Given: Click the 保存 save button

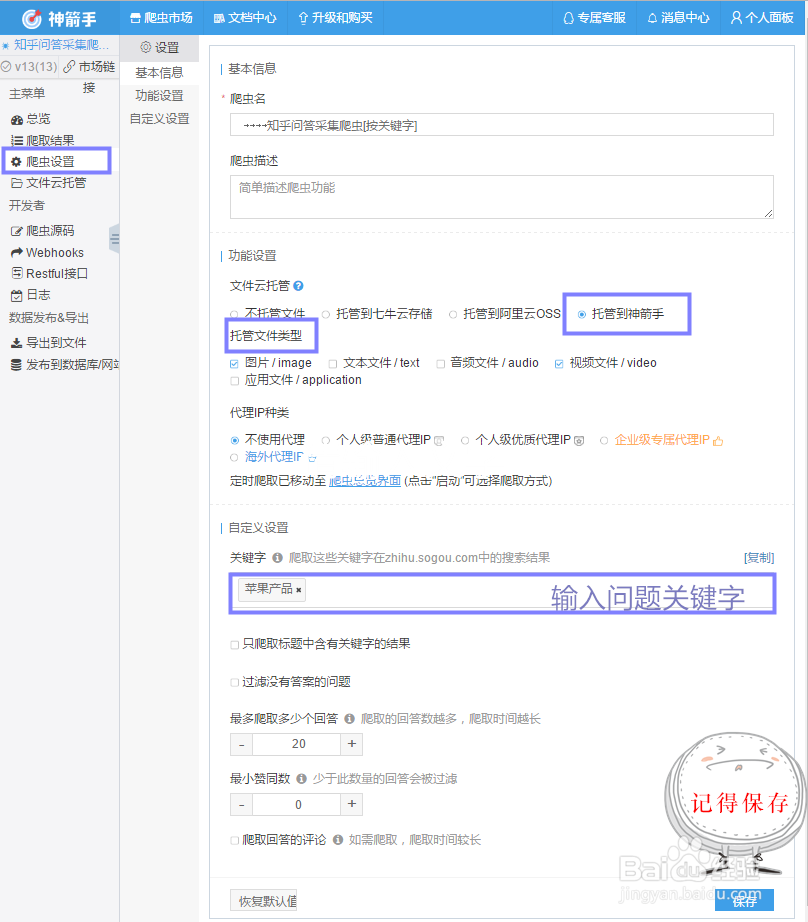Looking at the screenshot, I should pyautogui.click(x=745, y=900).
